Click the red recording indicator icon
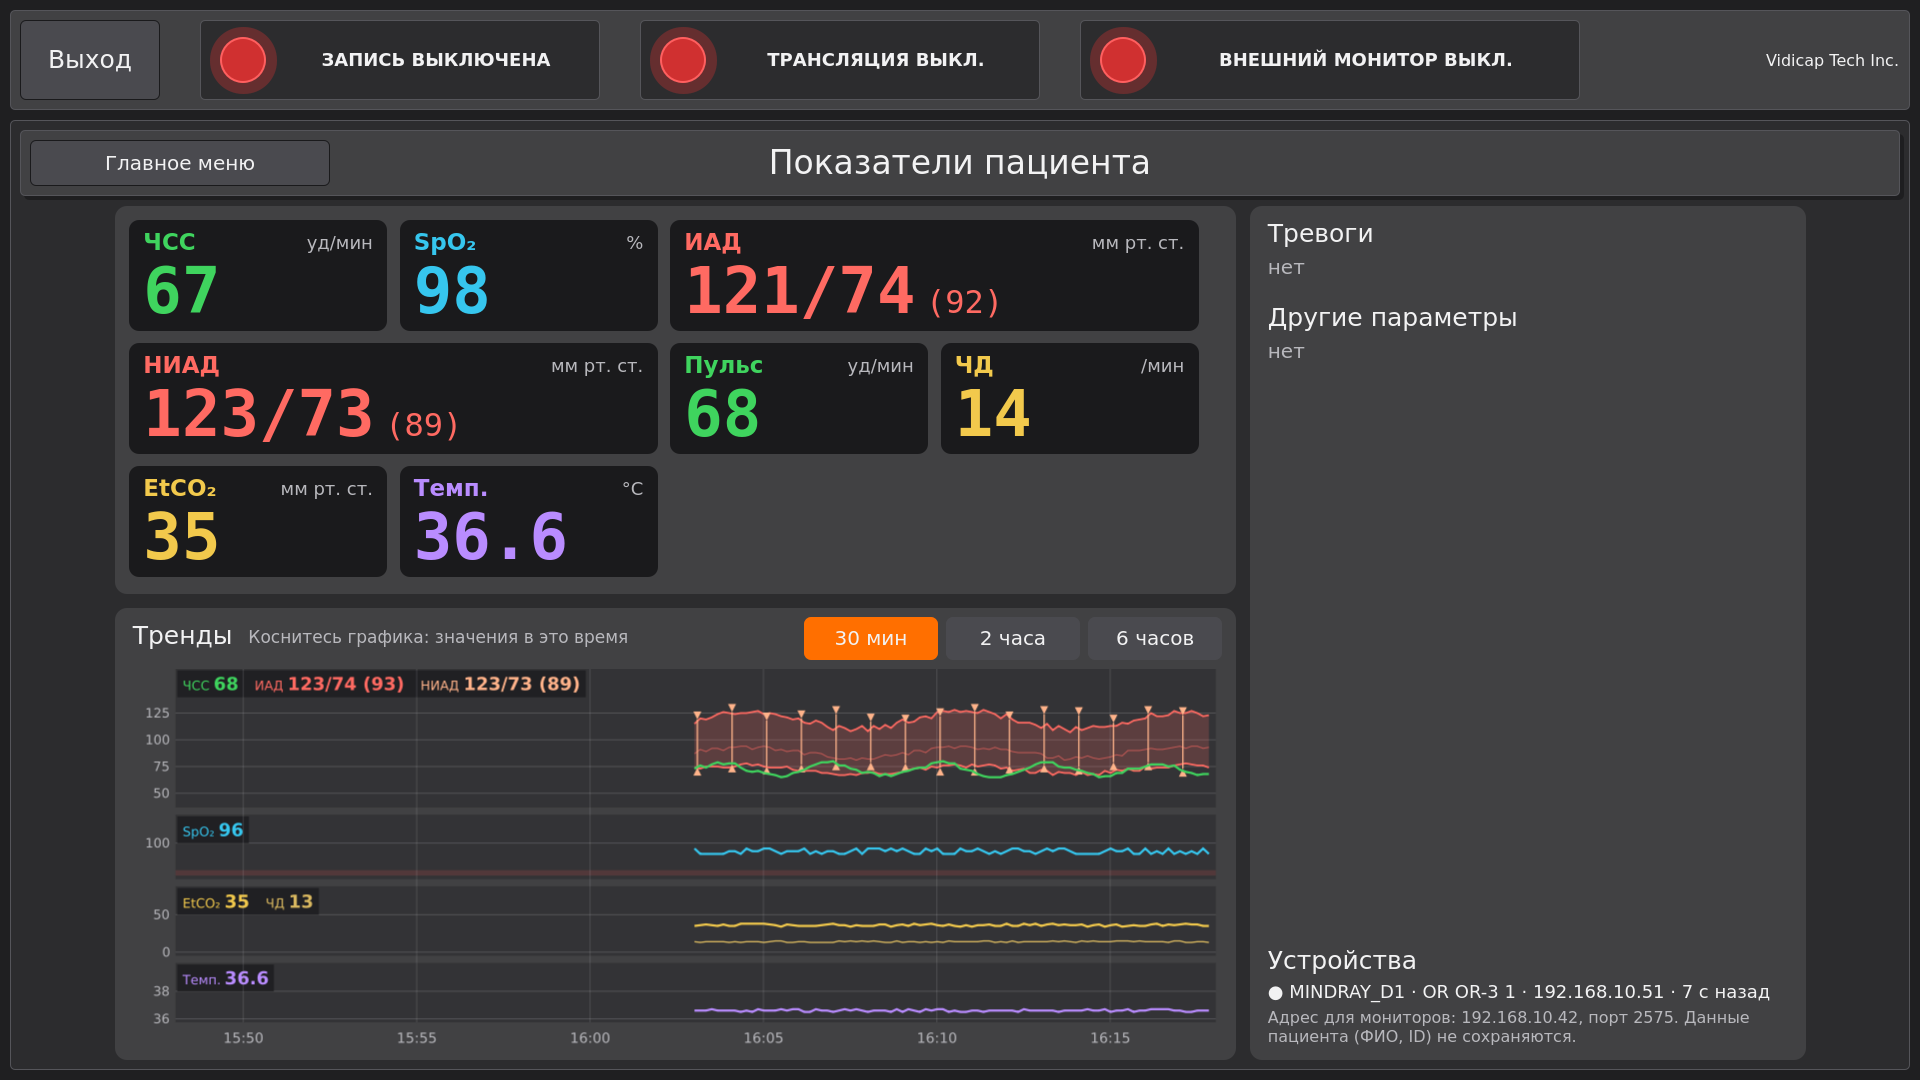Image resolution: width=1920 pixels, height=1080 pixels. coord(243,60)
